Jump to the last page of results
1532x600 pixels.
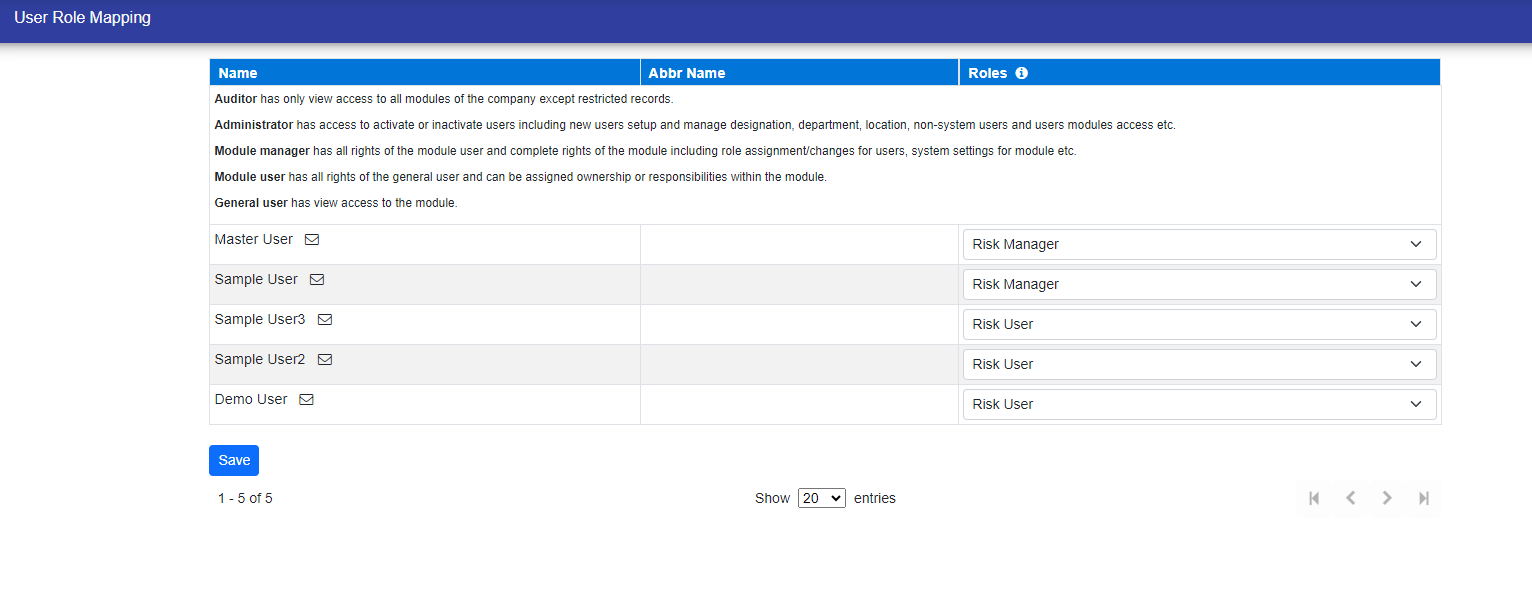click(x=1423, y=498)
